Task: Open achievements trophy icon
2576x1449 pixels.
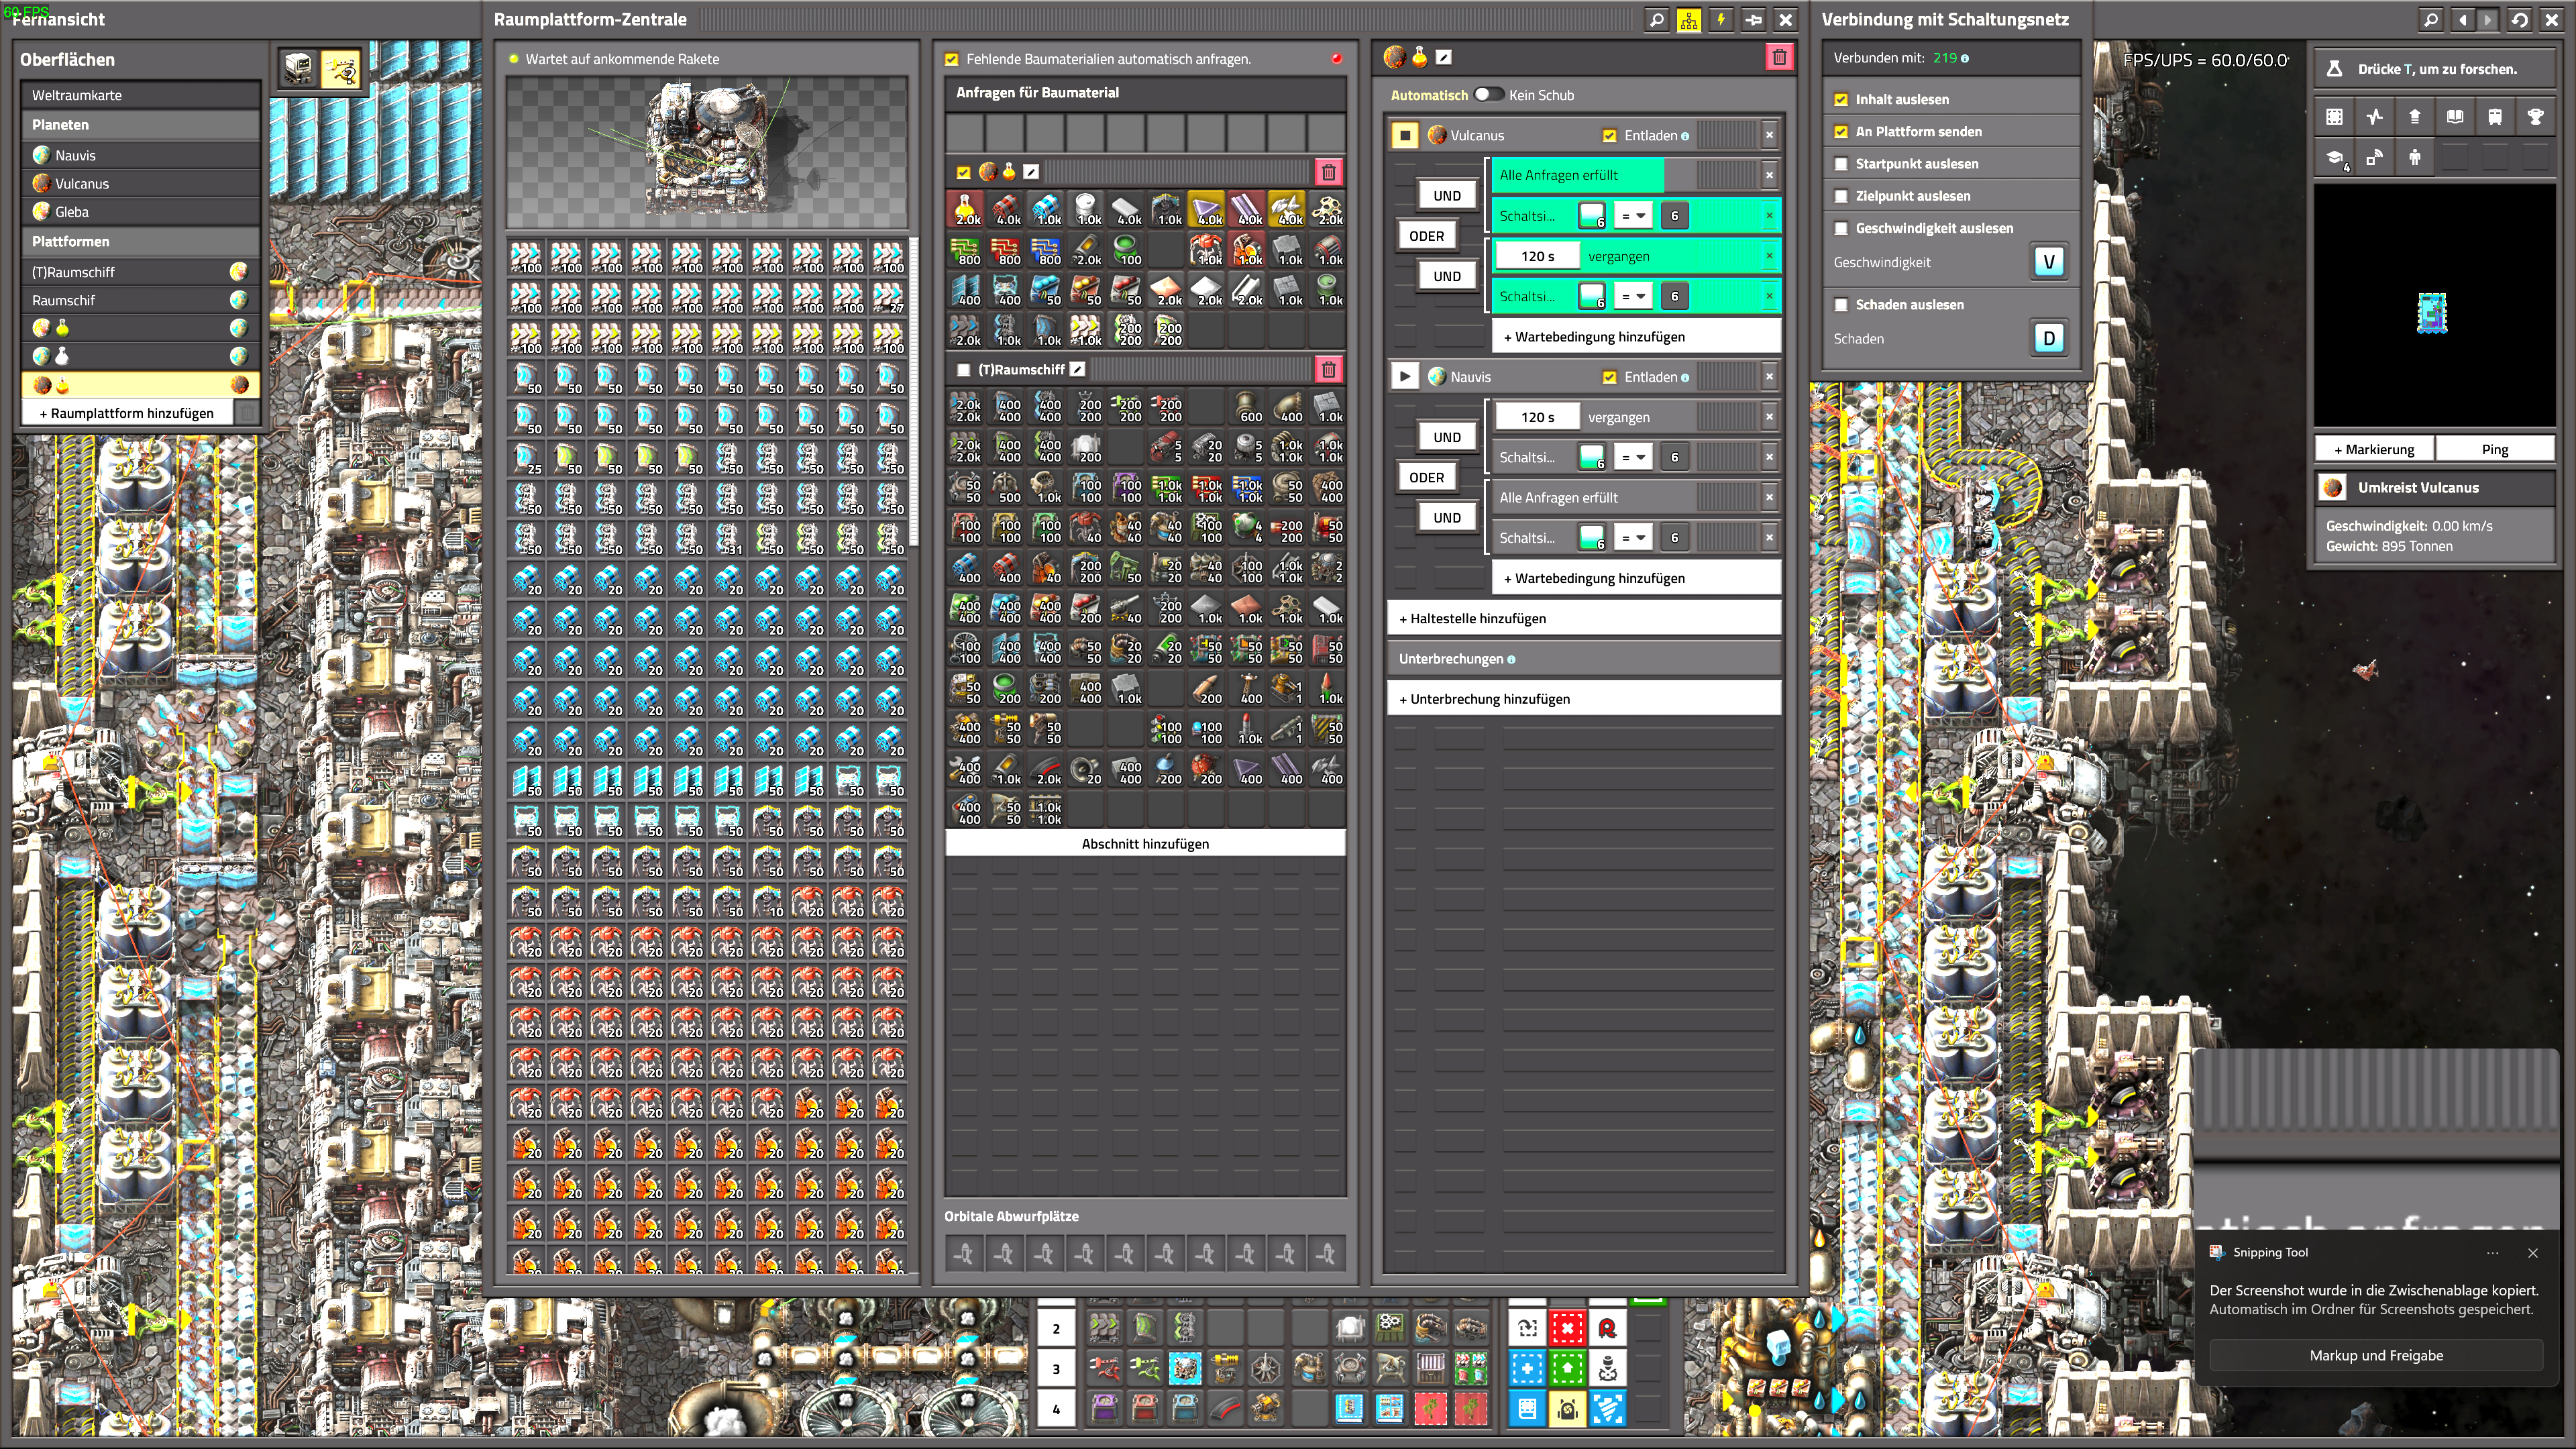Action: (x=2535, y=117)
